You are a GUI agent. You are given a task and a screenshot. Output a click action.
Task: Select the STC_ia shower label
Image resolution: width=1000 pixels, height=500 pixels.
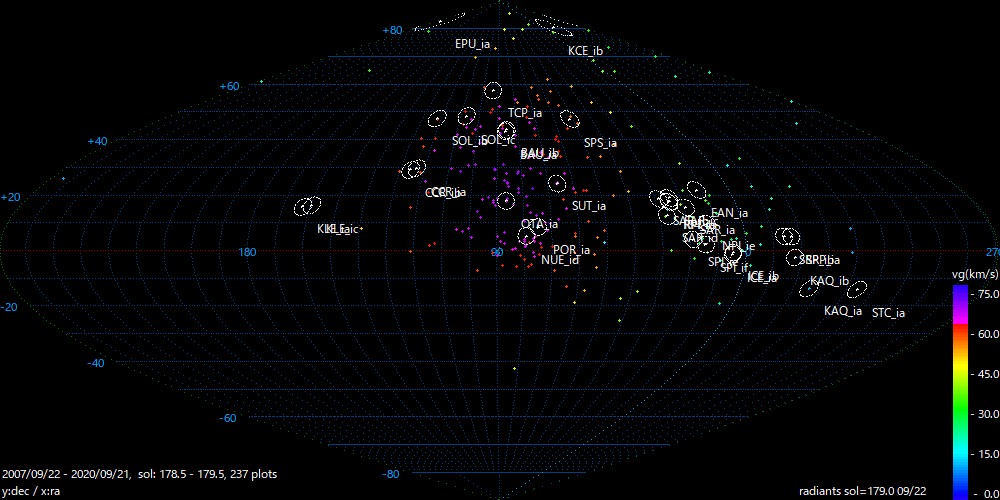pos(888,313)
